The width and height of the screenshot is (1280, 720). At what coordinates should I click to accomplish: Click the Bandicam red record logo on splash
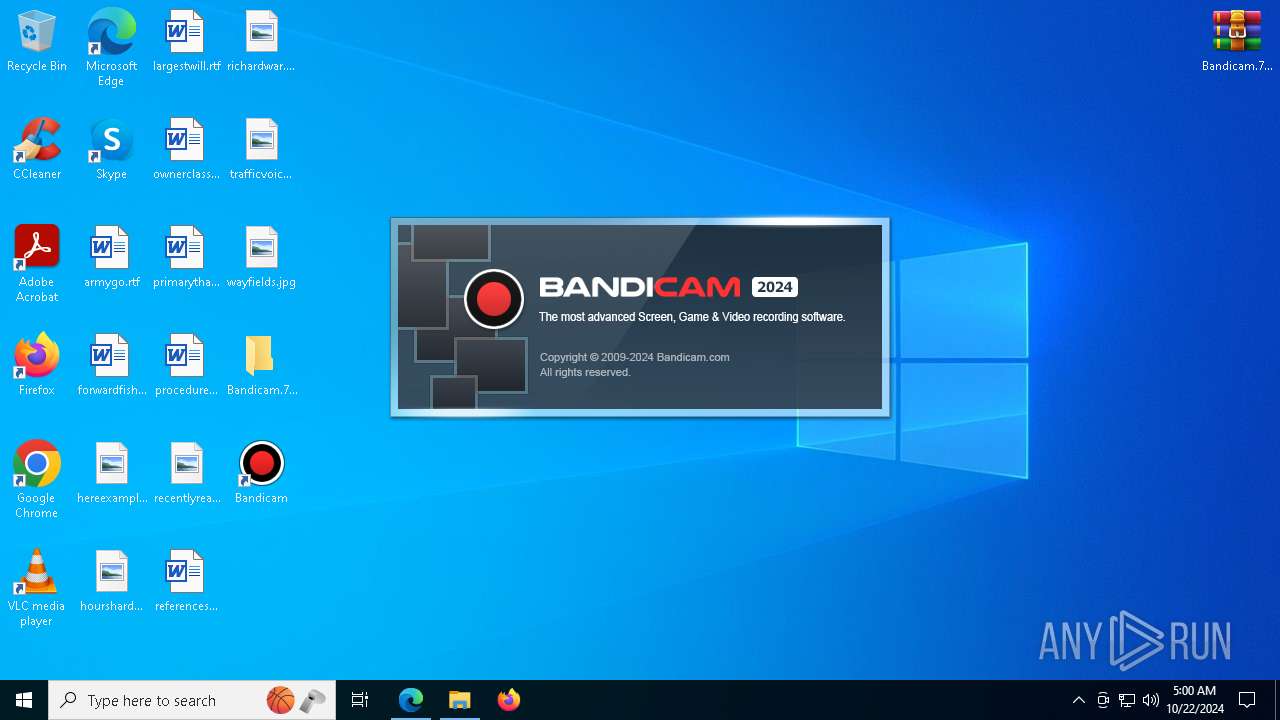coord(494,299)
